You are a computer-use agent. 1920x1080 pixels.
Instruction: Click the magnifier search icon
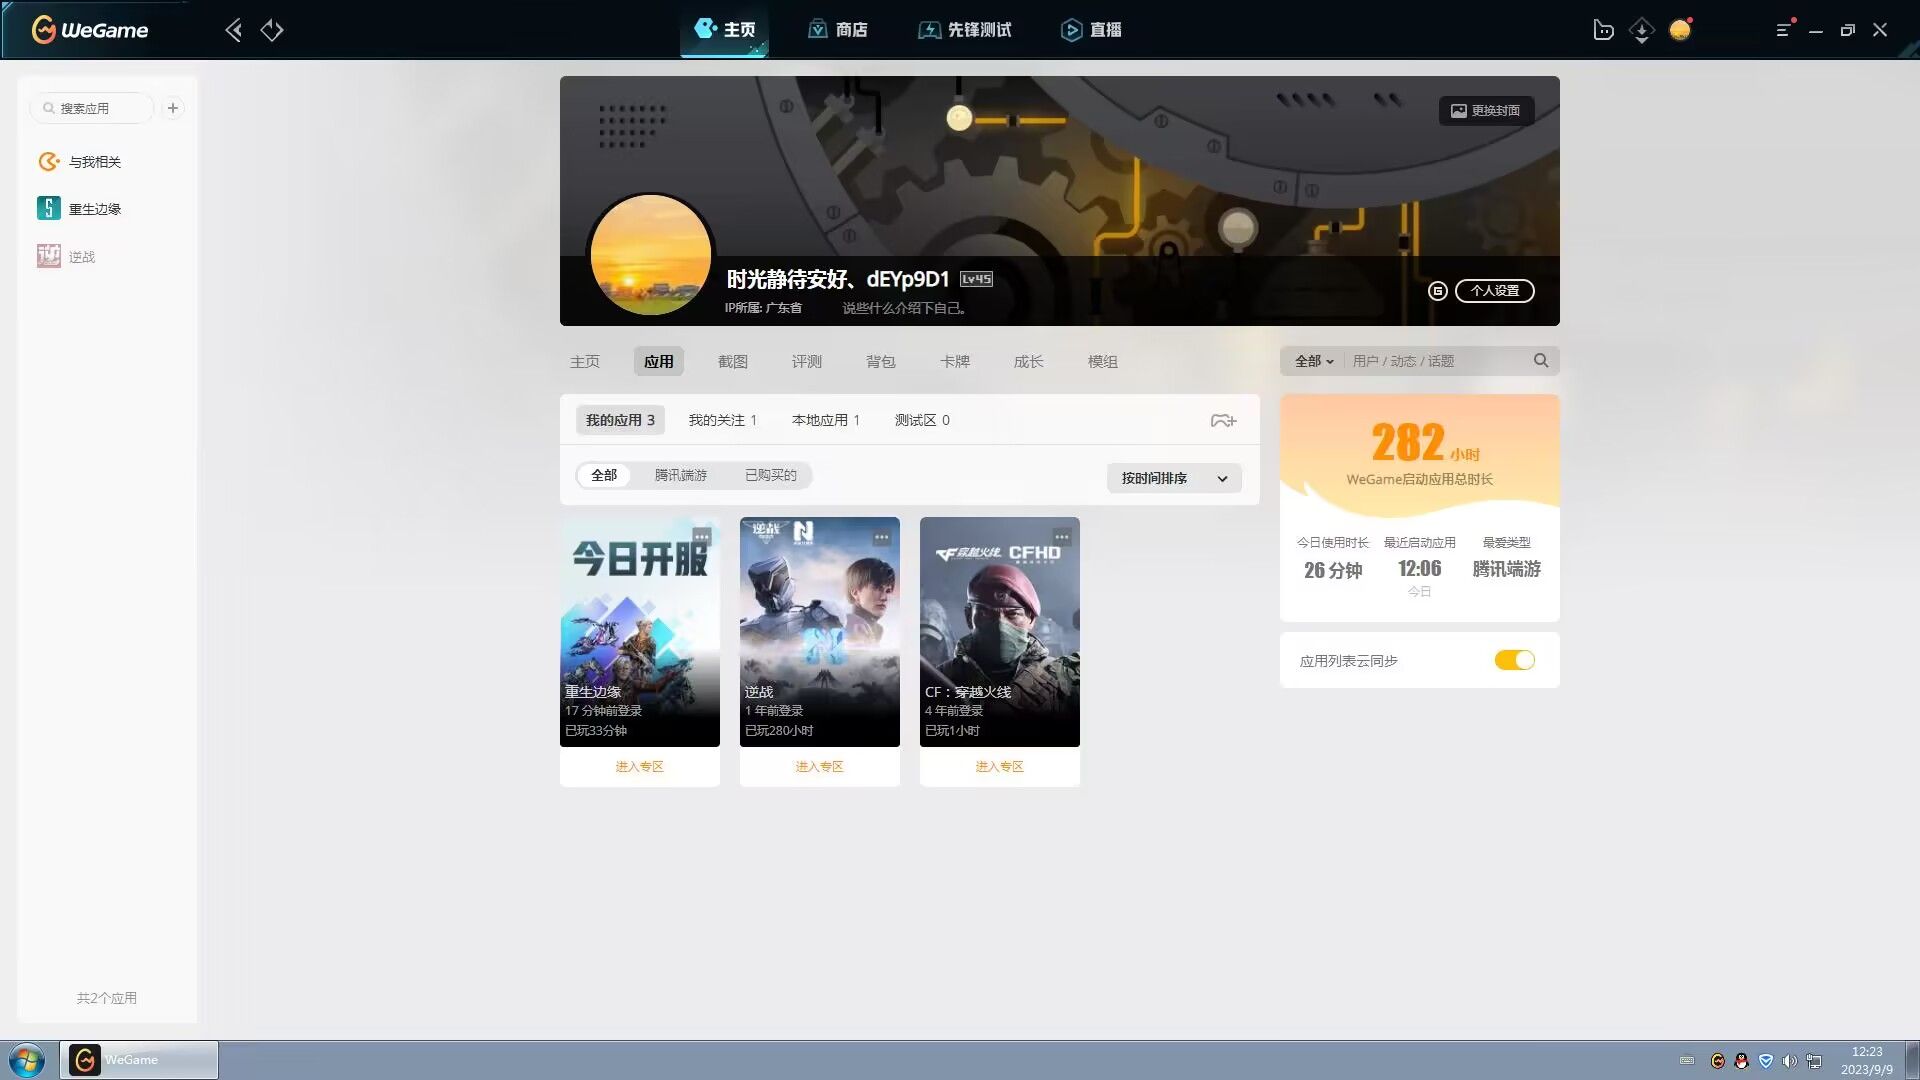(1541, 361)
